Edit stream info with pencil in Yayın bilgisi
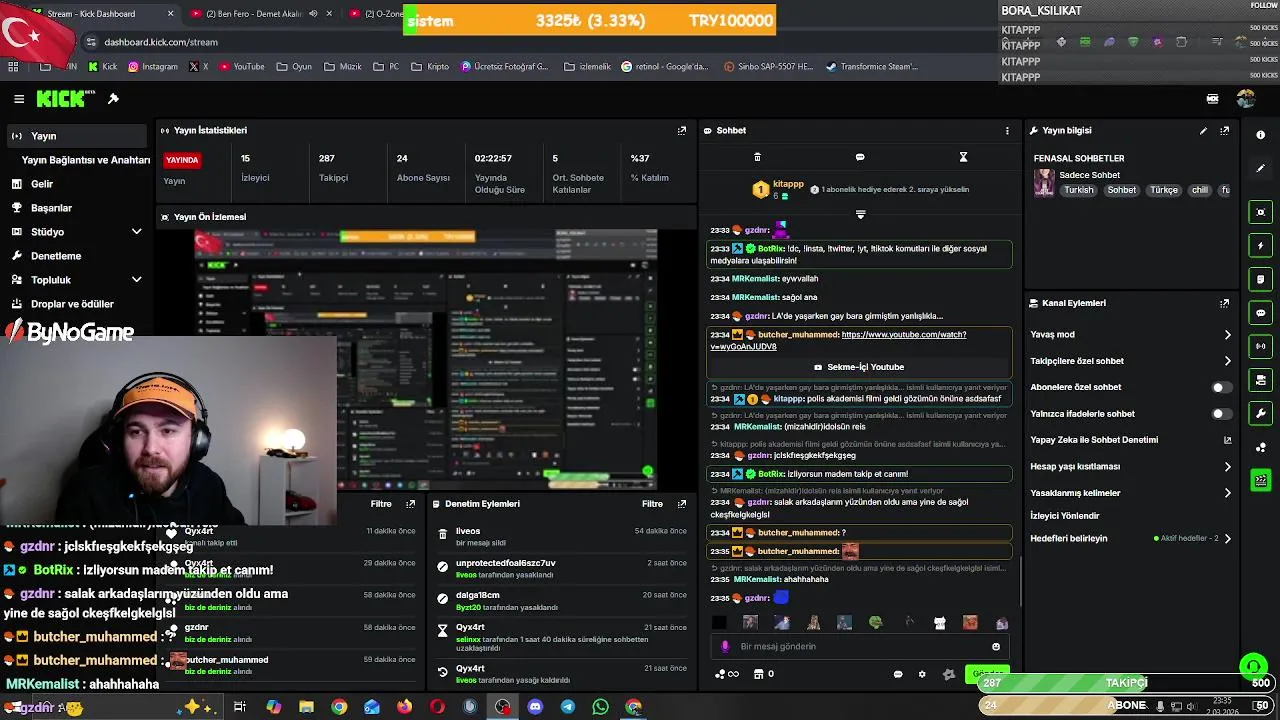 coord(1203,131)
